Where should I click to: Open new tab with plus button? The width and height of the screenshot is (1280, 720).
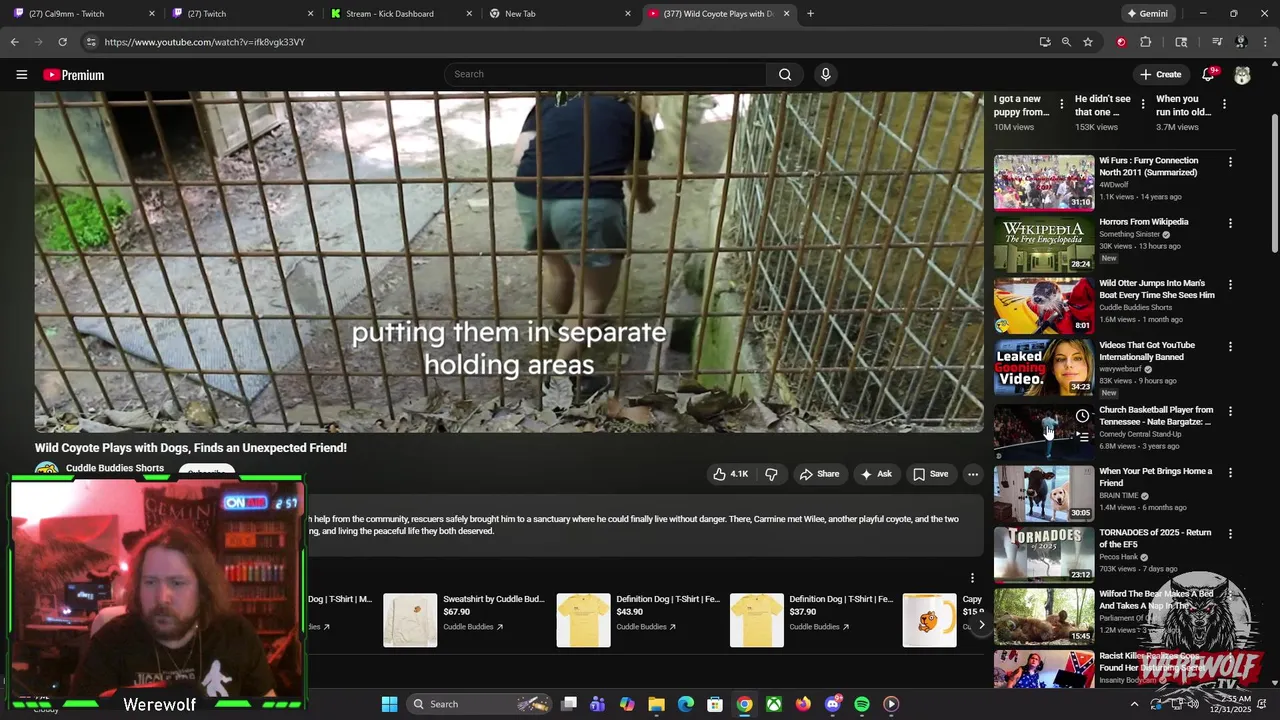pyautogui.click(x=810, y=14)
